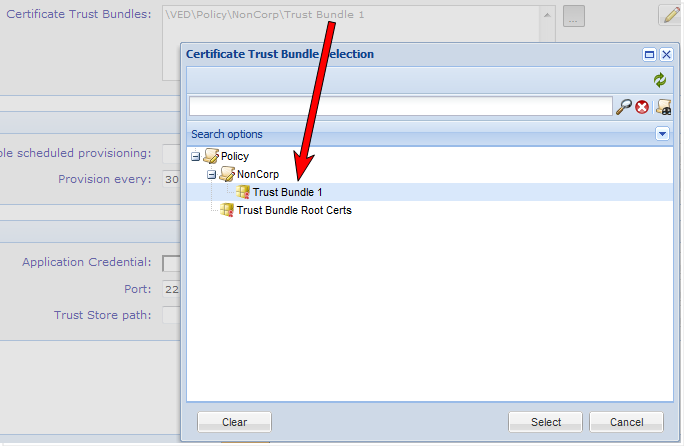Click the Cancel button
The width and height of the screenshot is (684, 446).
coord(626,422)
